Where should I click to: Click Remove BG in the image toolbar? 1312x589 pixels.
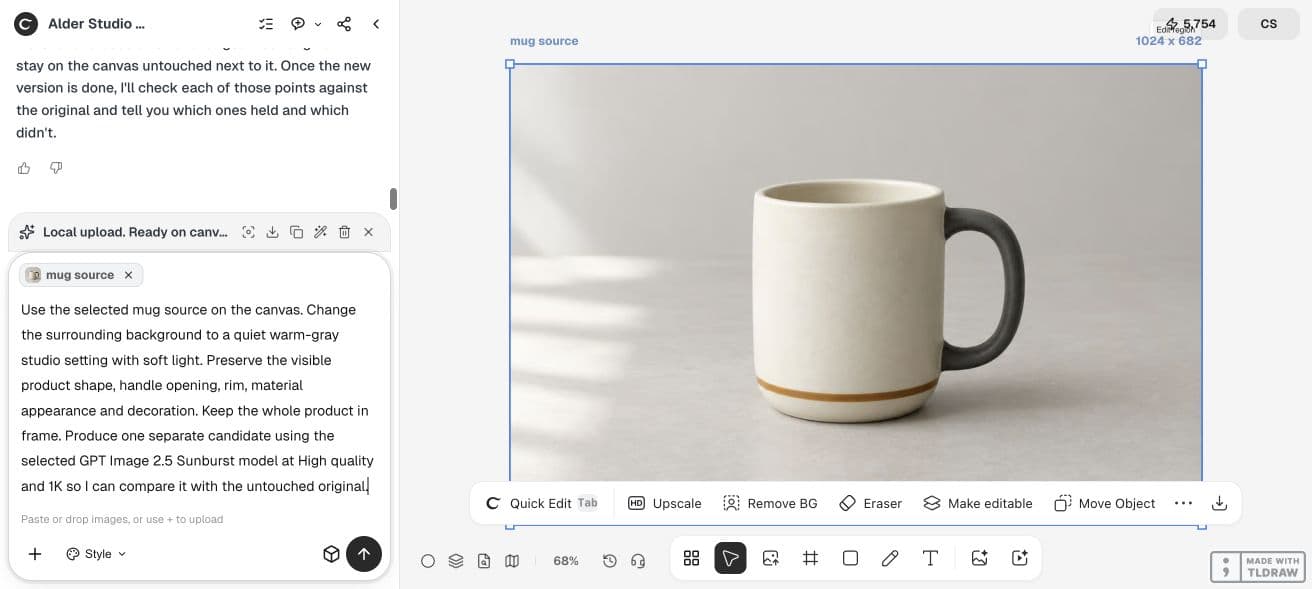tap(770, 503)
